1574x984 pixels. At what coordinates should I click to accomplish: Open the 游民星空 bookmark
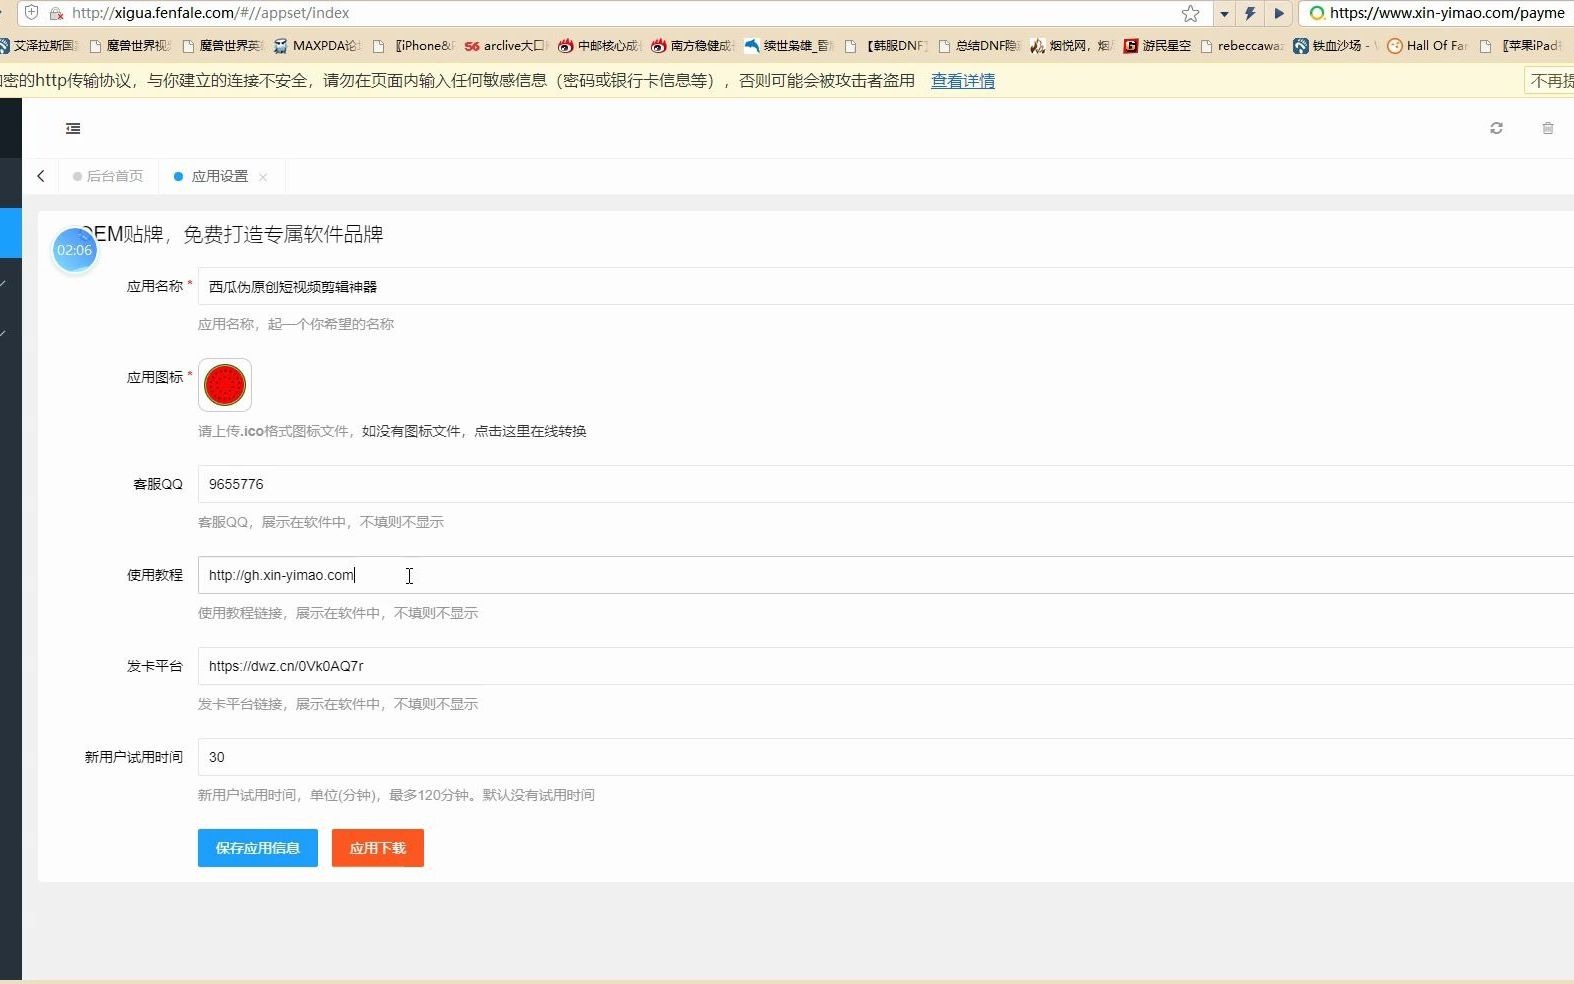(1157, 46)
